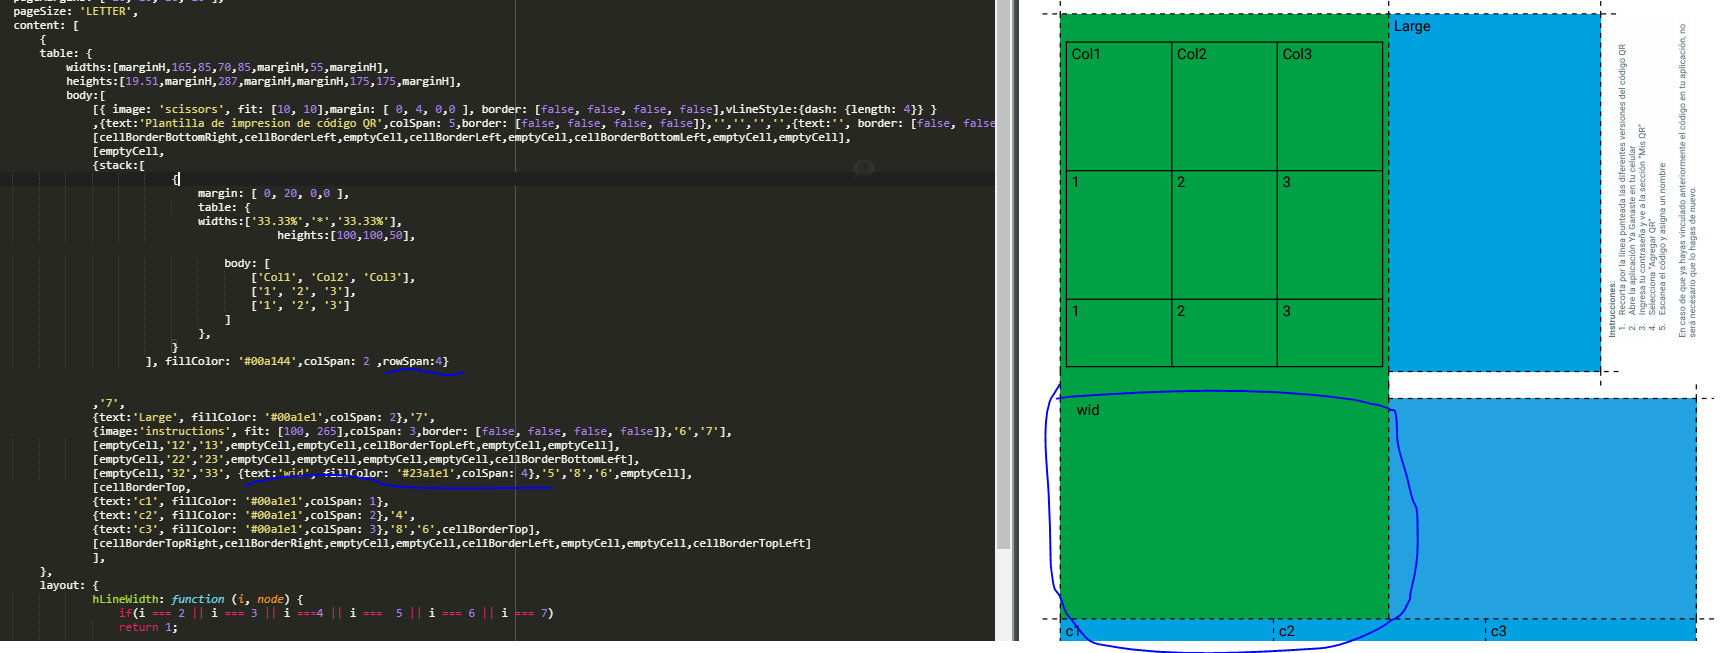Image resolution: width=1734 pixels, height=653 pixels.
Task: Click the code line containing '22','23'
Action: pyautogui.click(x=366, y=460)
